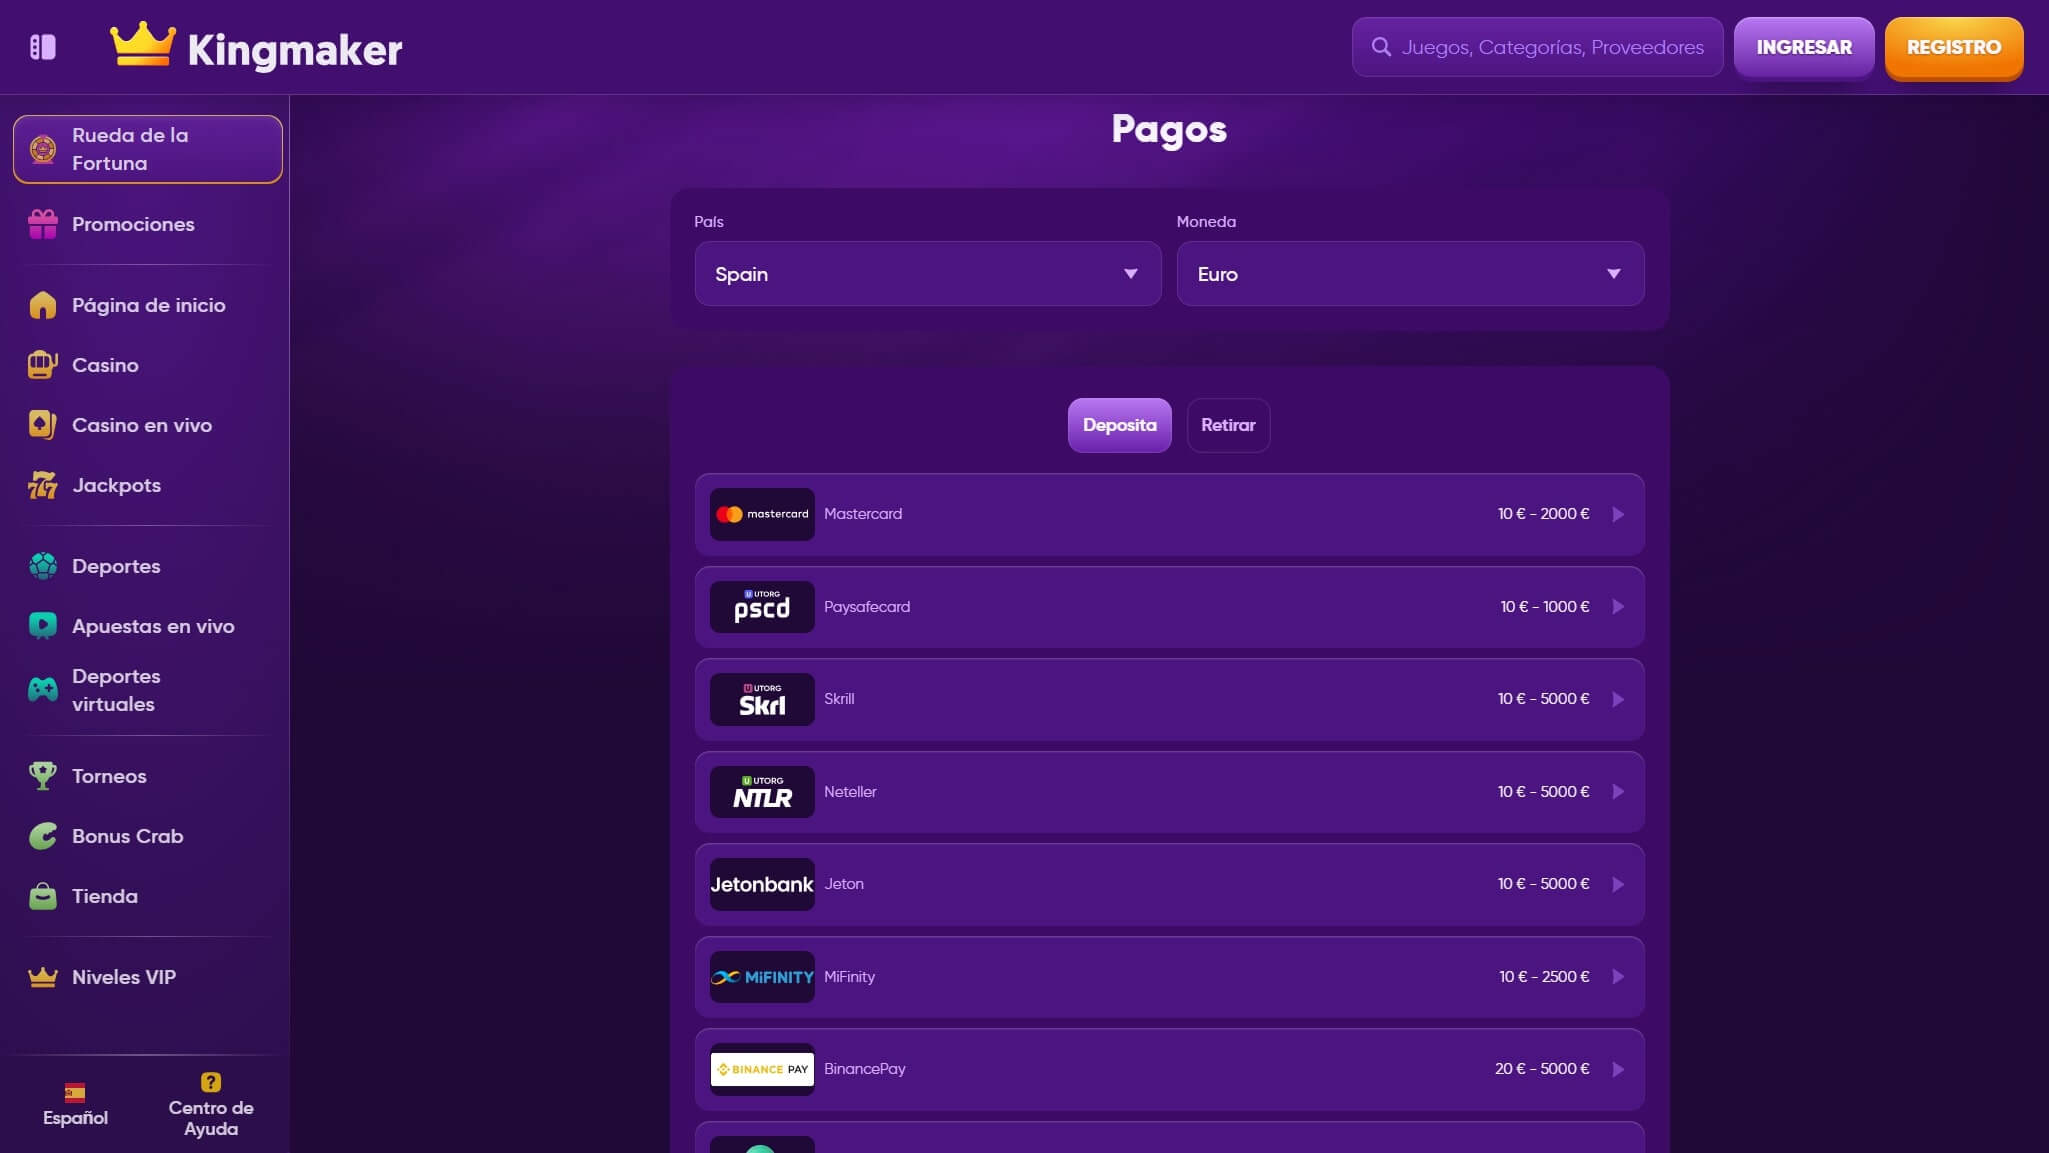Click the MiFinity 10 € - 2500 € limit
The width and height of the screenshot is (2049, 1153).
pos(1544,977)
